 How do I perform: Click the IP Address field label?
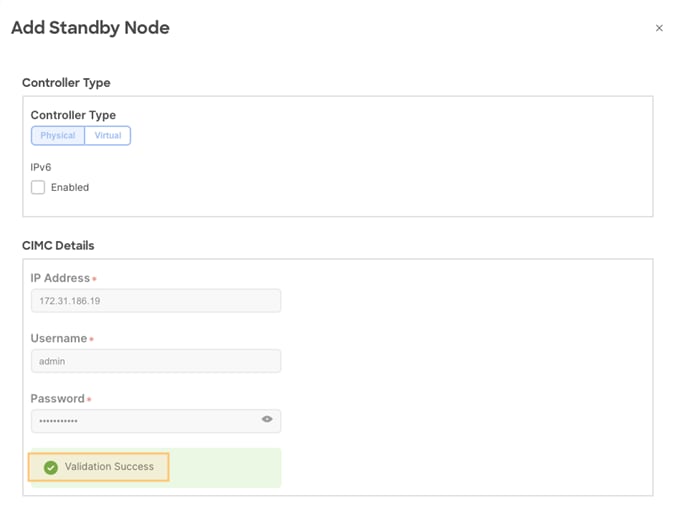tap(60, 278)
